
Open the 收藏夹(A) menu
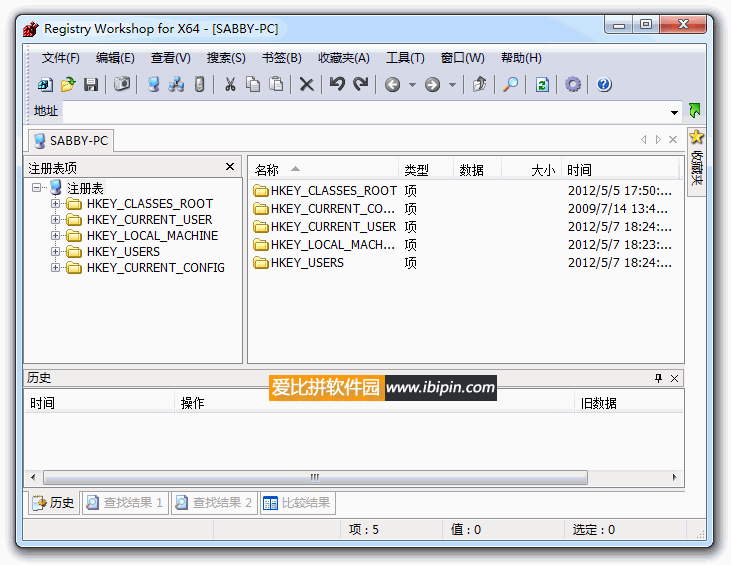(x=344, y=58)
